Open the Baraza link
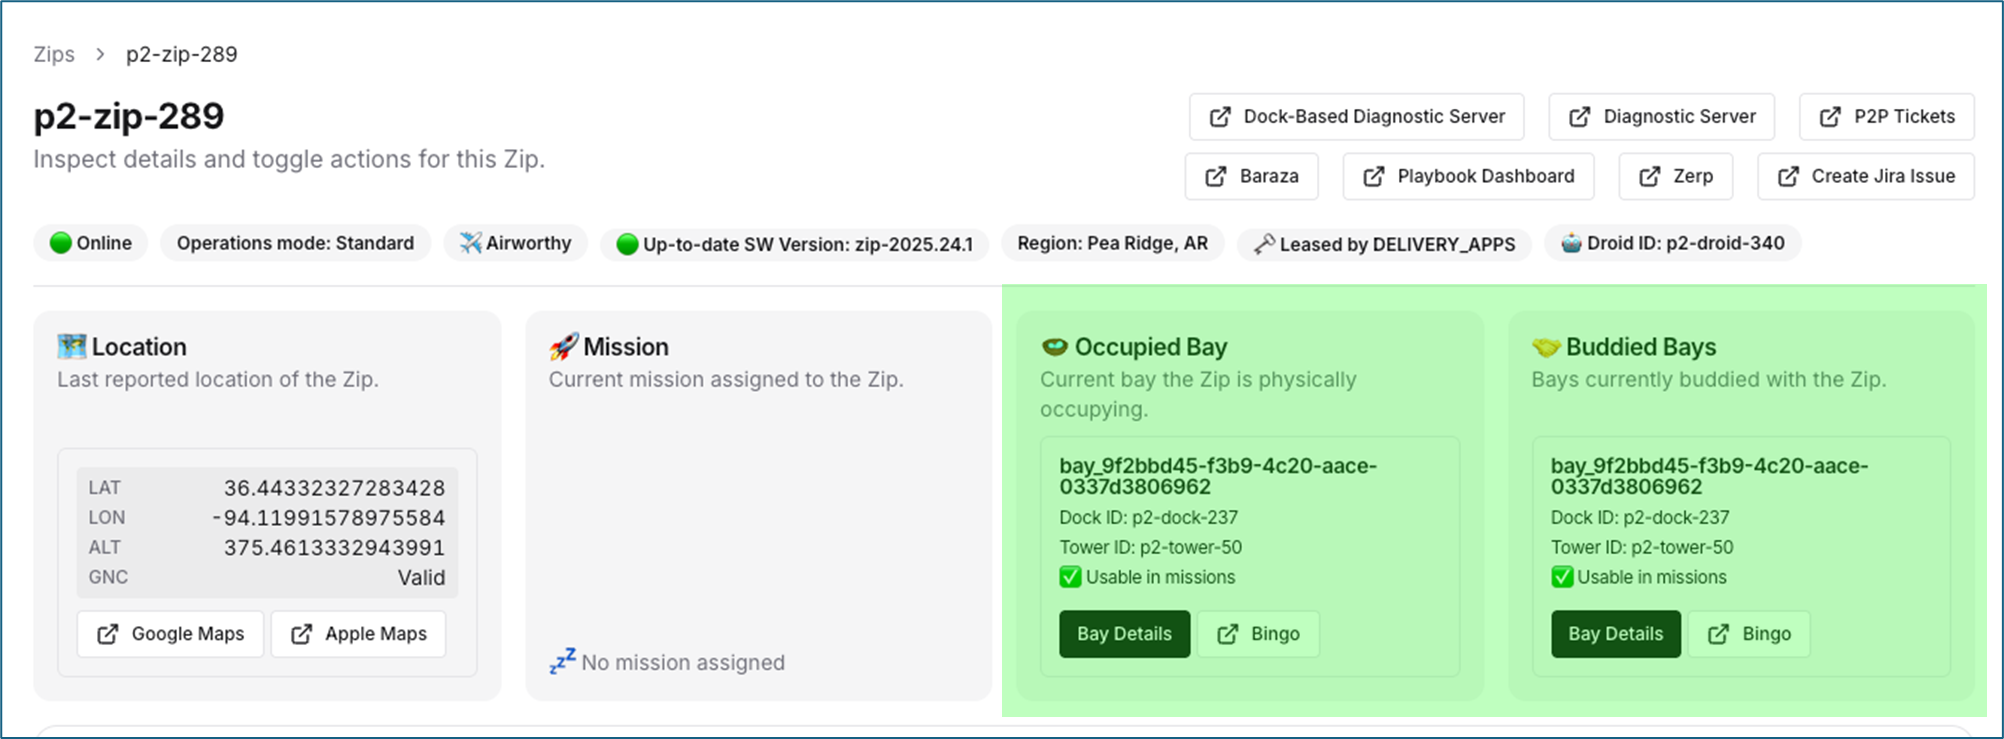This screenshot has height=739, width=2004. click(1251, 176)
